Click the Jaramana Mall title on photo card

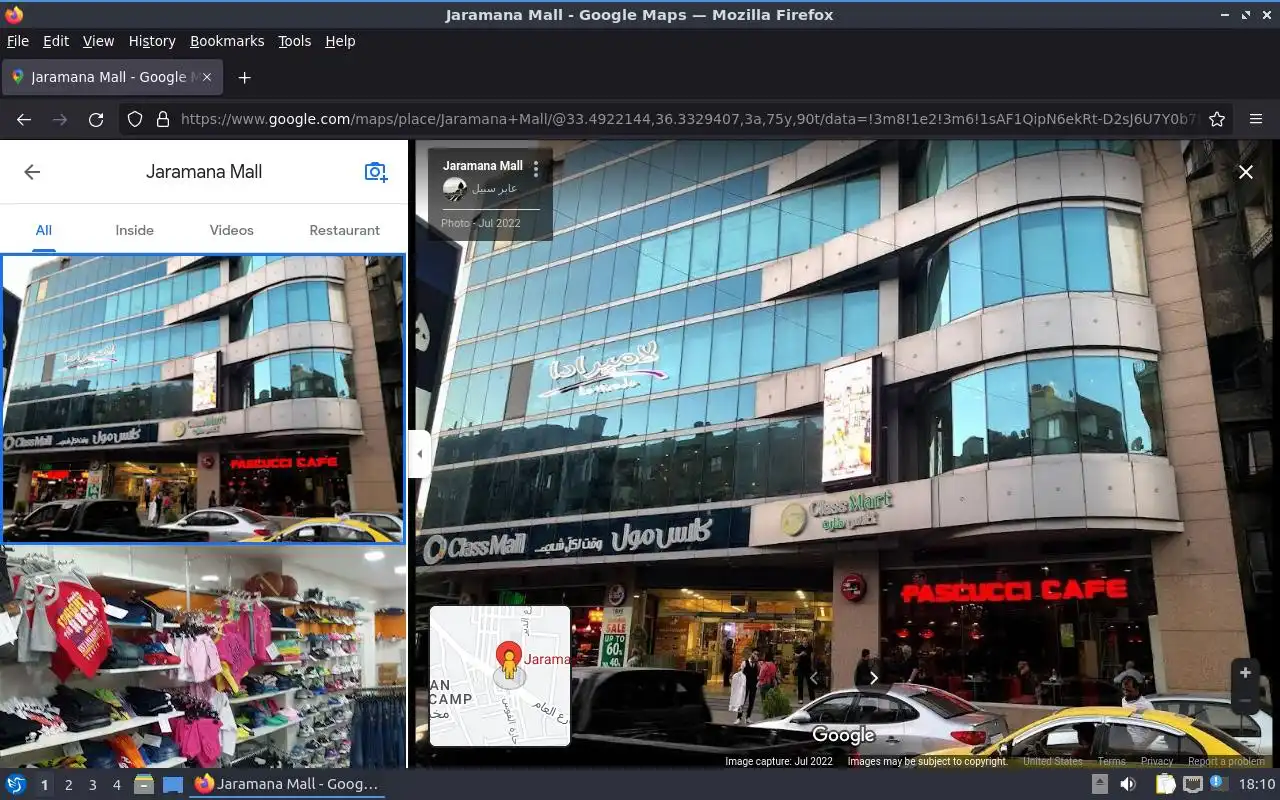tap(483, 166)
